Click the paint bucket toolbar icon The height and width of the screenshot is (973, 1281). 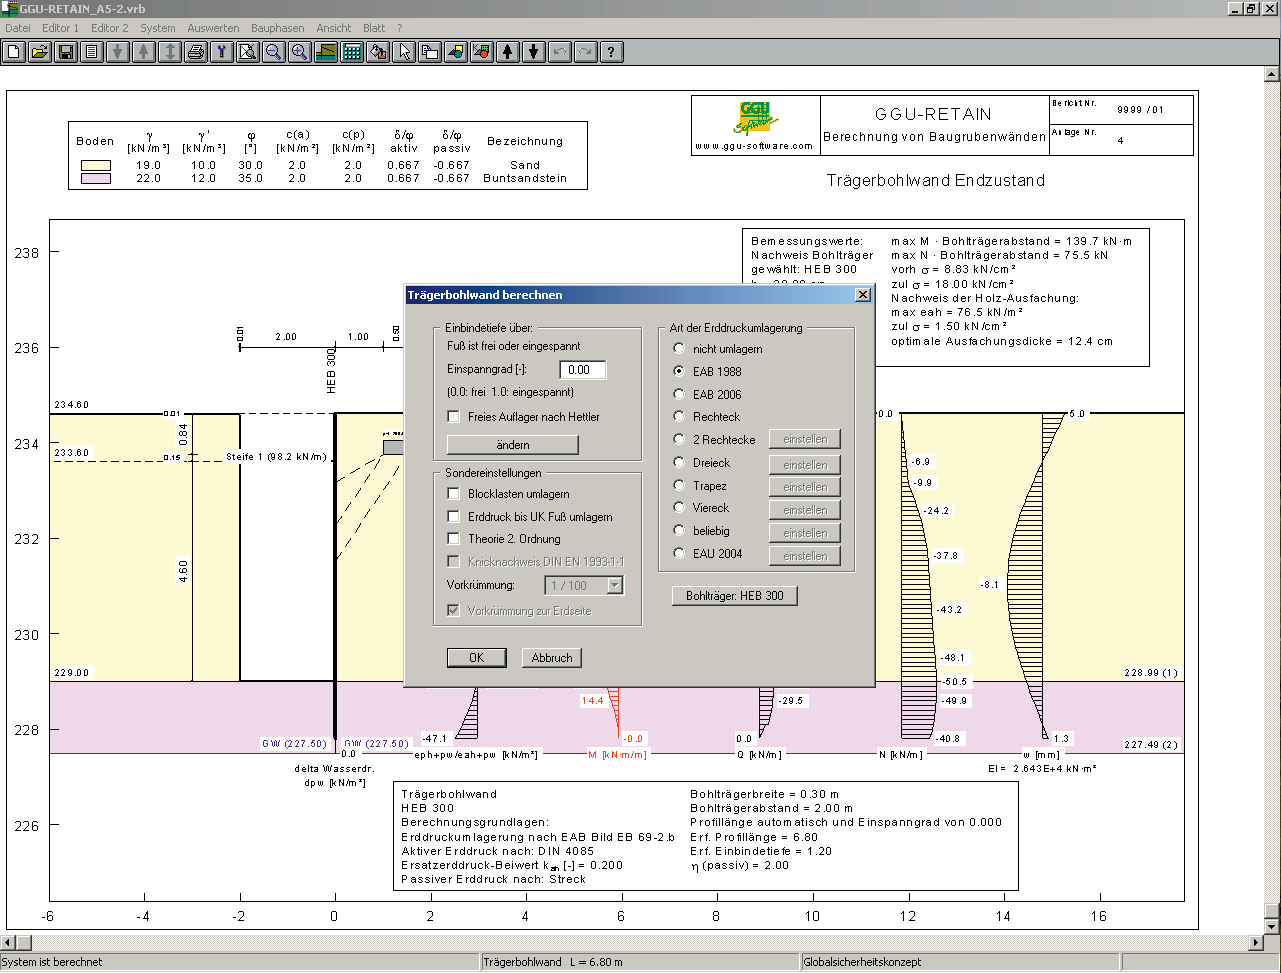(378, 52)
